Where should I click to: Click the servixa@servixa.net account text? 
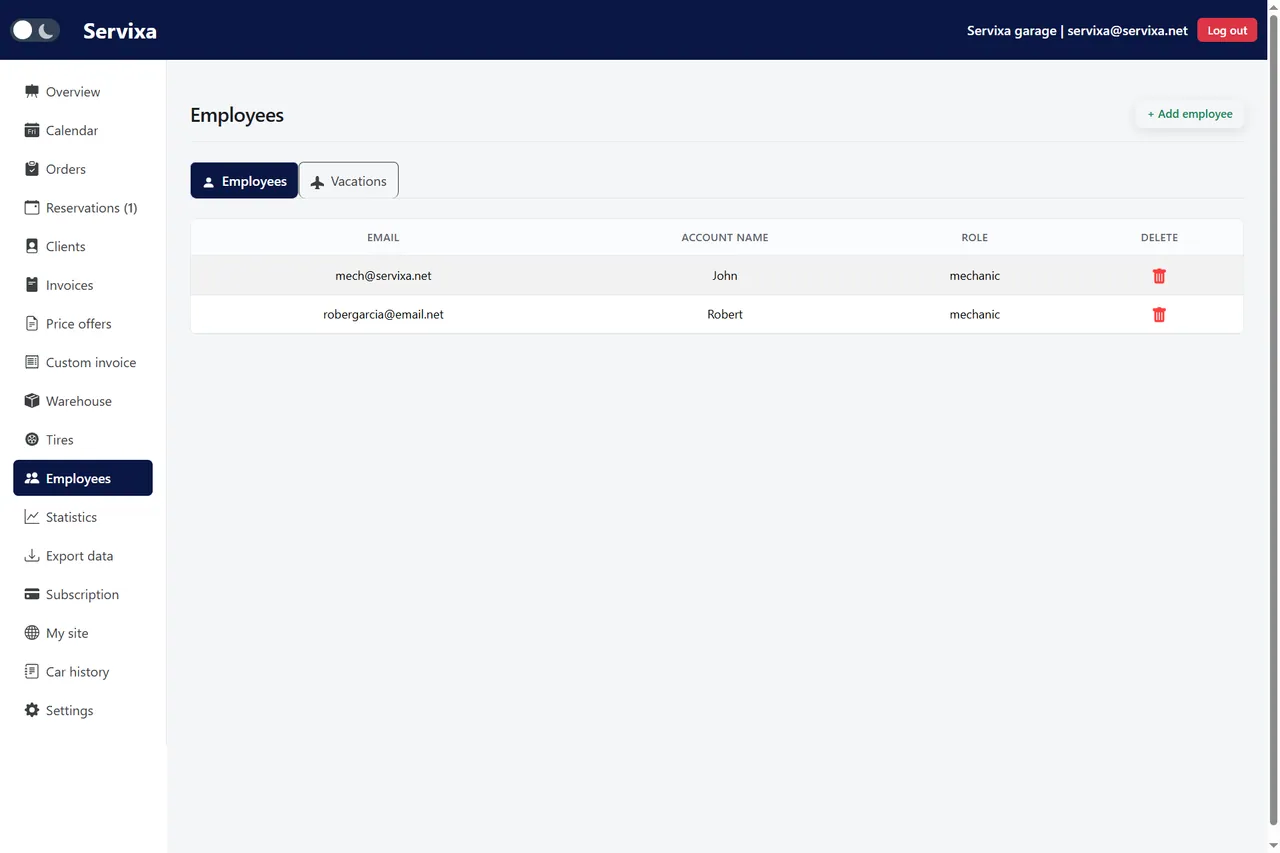pos(1127,31)
